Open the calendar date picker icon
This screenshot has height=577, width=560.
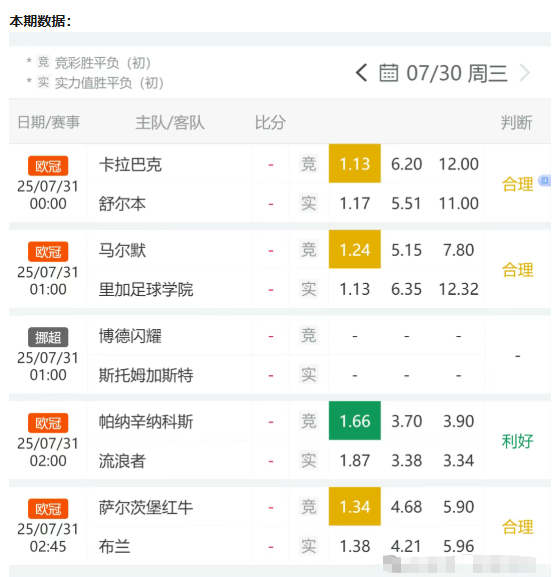tap(389, 72)
